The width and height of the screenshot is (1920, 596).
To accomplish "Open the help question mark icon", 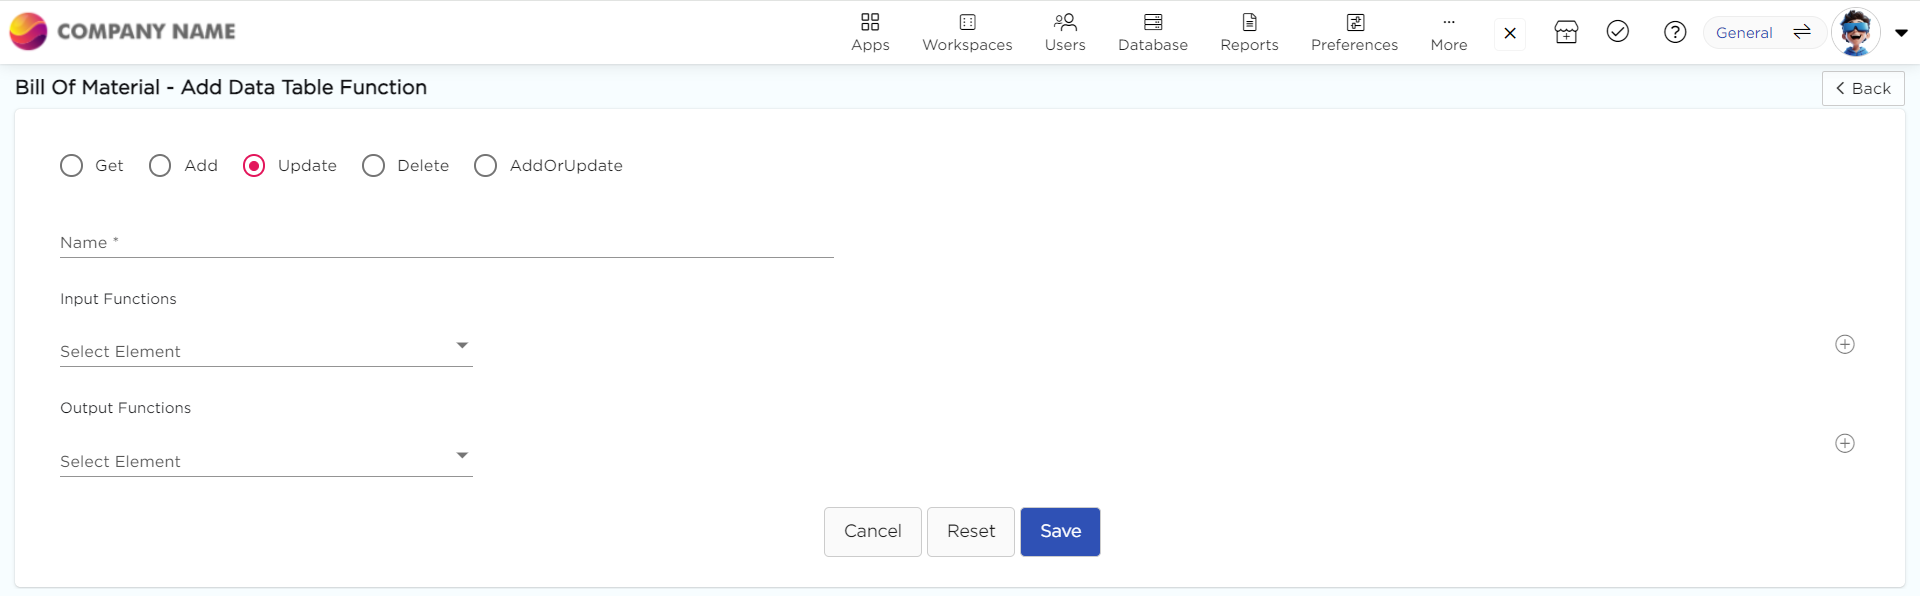I will point(1675,32).
